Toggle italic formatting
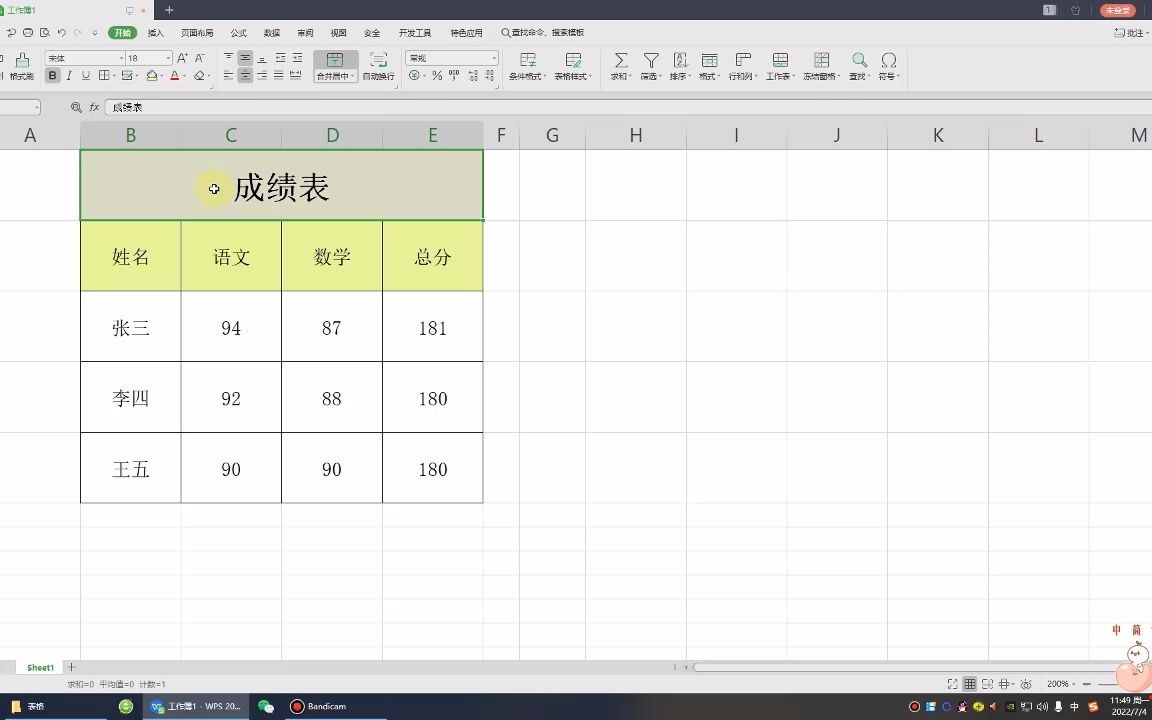This screenshot has height=720, width=1152. point(67,75)
